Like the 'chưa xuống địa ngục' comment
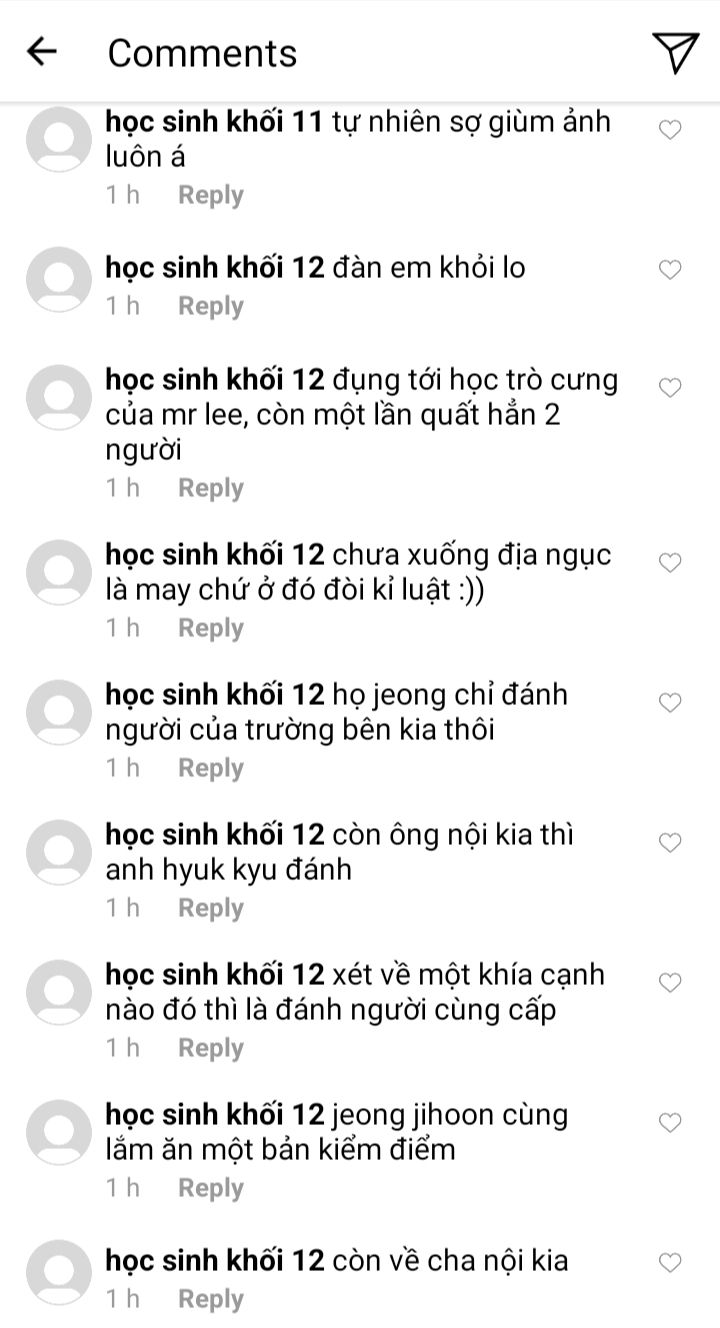The width and height of the screenshot is (720, 1328). coord(670,562)
